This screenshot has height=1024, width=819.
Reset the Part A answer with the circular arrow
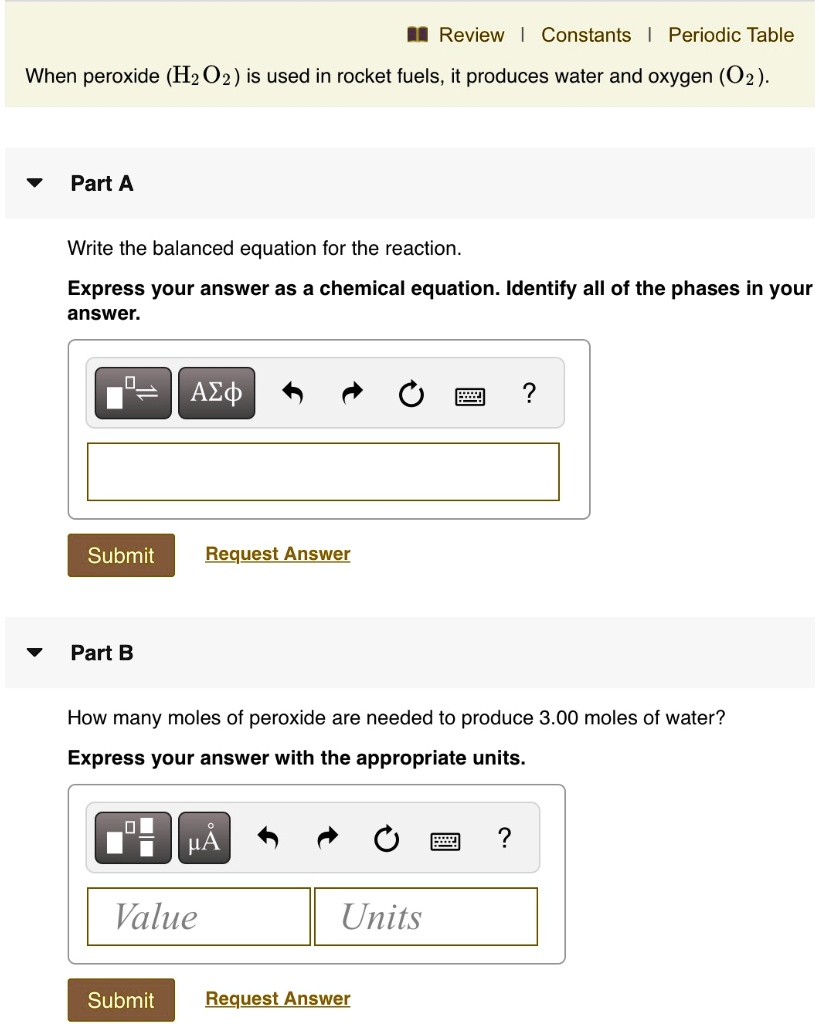[x=410, y=394]
